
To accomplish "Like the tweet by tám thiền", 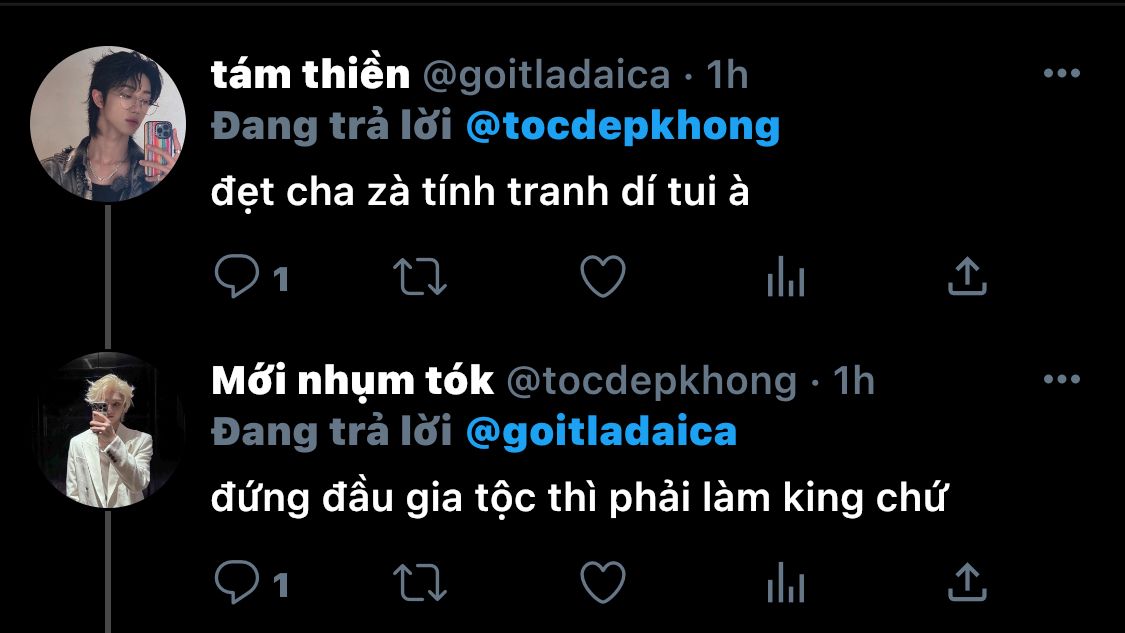I will click(x=603, y=276).
